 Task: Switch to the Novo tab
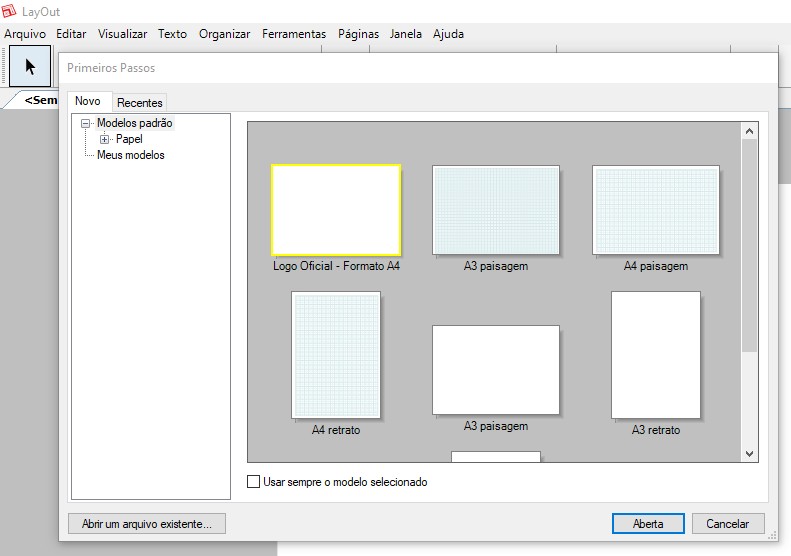(88, 101)
